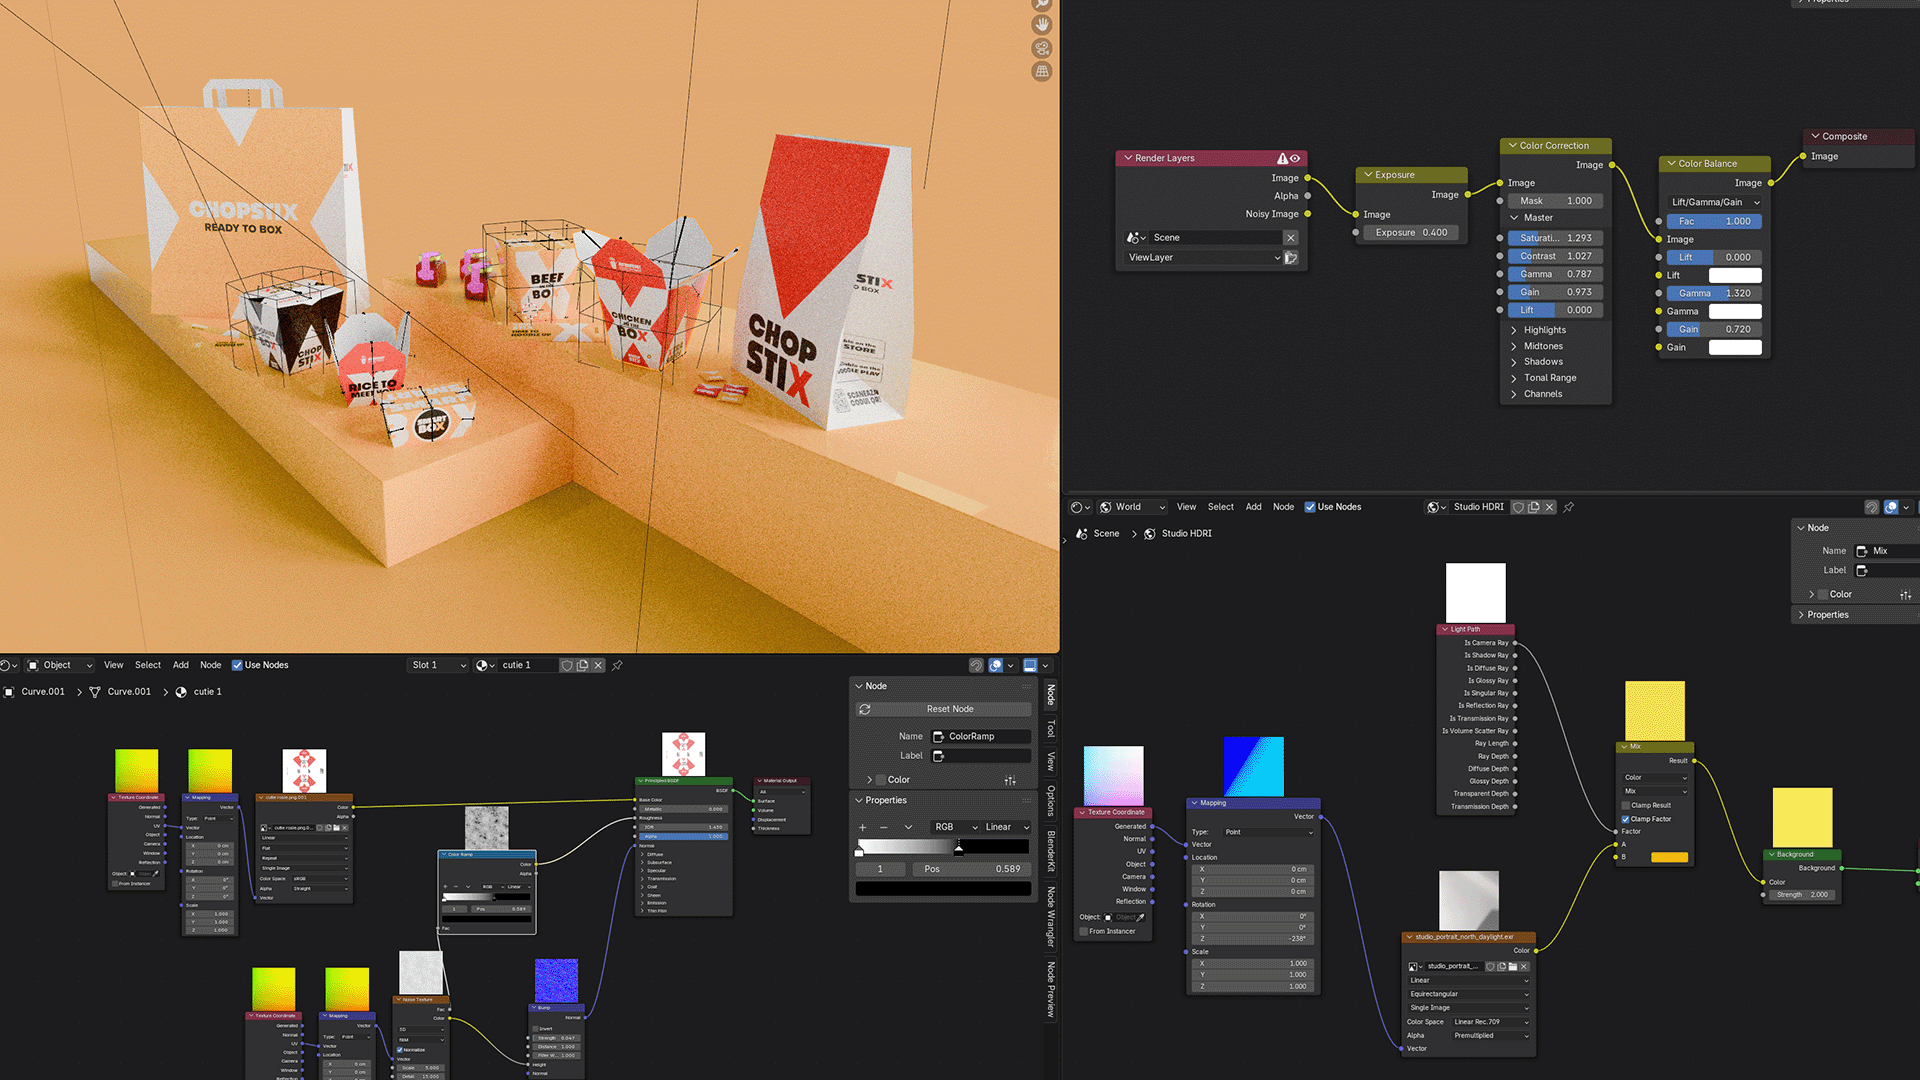Viewport: 1920px width, 1080px height.
Task: Toggle Use Nodes in World shader editor
Action: pyautogui.click(x=1310, y=507)
